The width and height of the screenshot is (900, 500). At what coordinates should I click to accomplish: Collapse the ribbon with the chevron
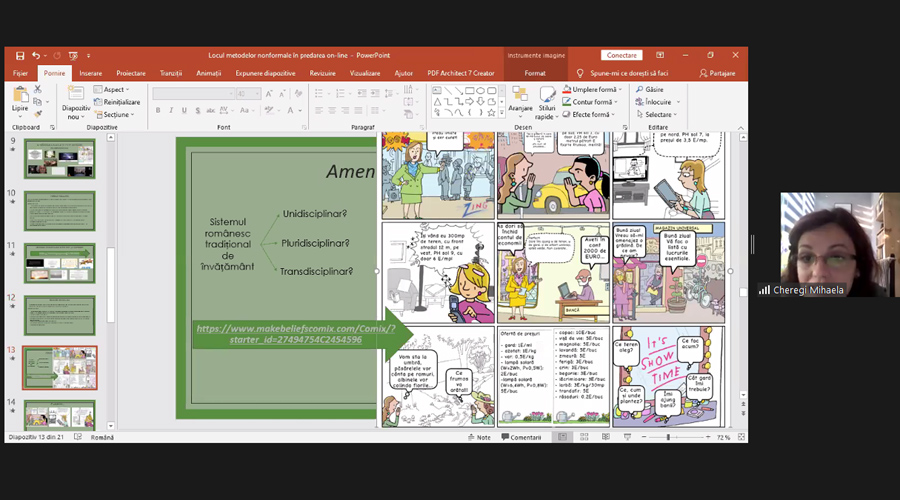coord(740,127)
